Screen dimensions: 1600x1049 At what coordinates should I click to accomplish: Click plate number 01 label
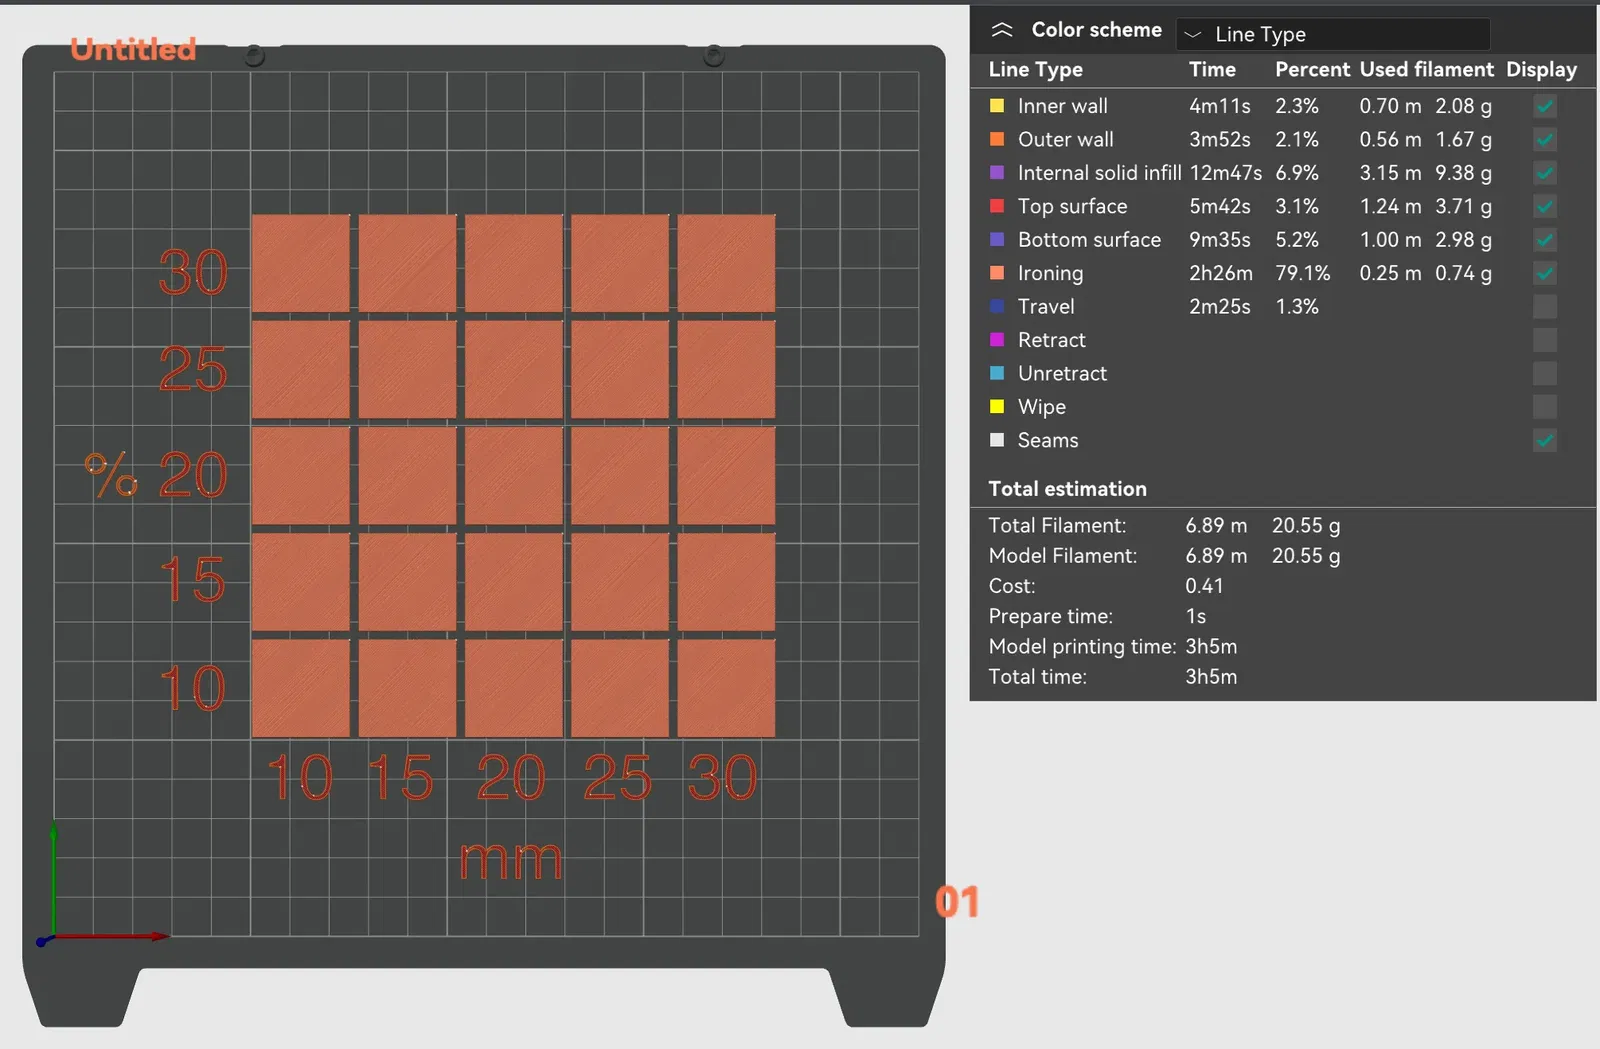(957, 902)
